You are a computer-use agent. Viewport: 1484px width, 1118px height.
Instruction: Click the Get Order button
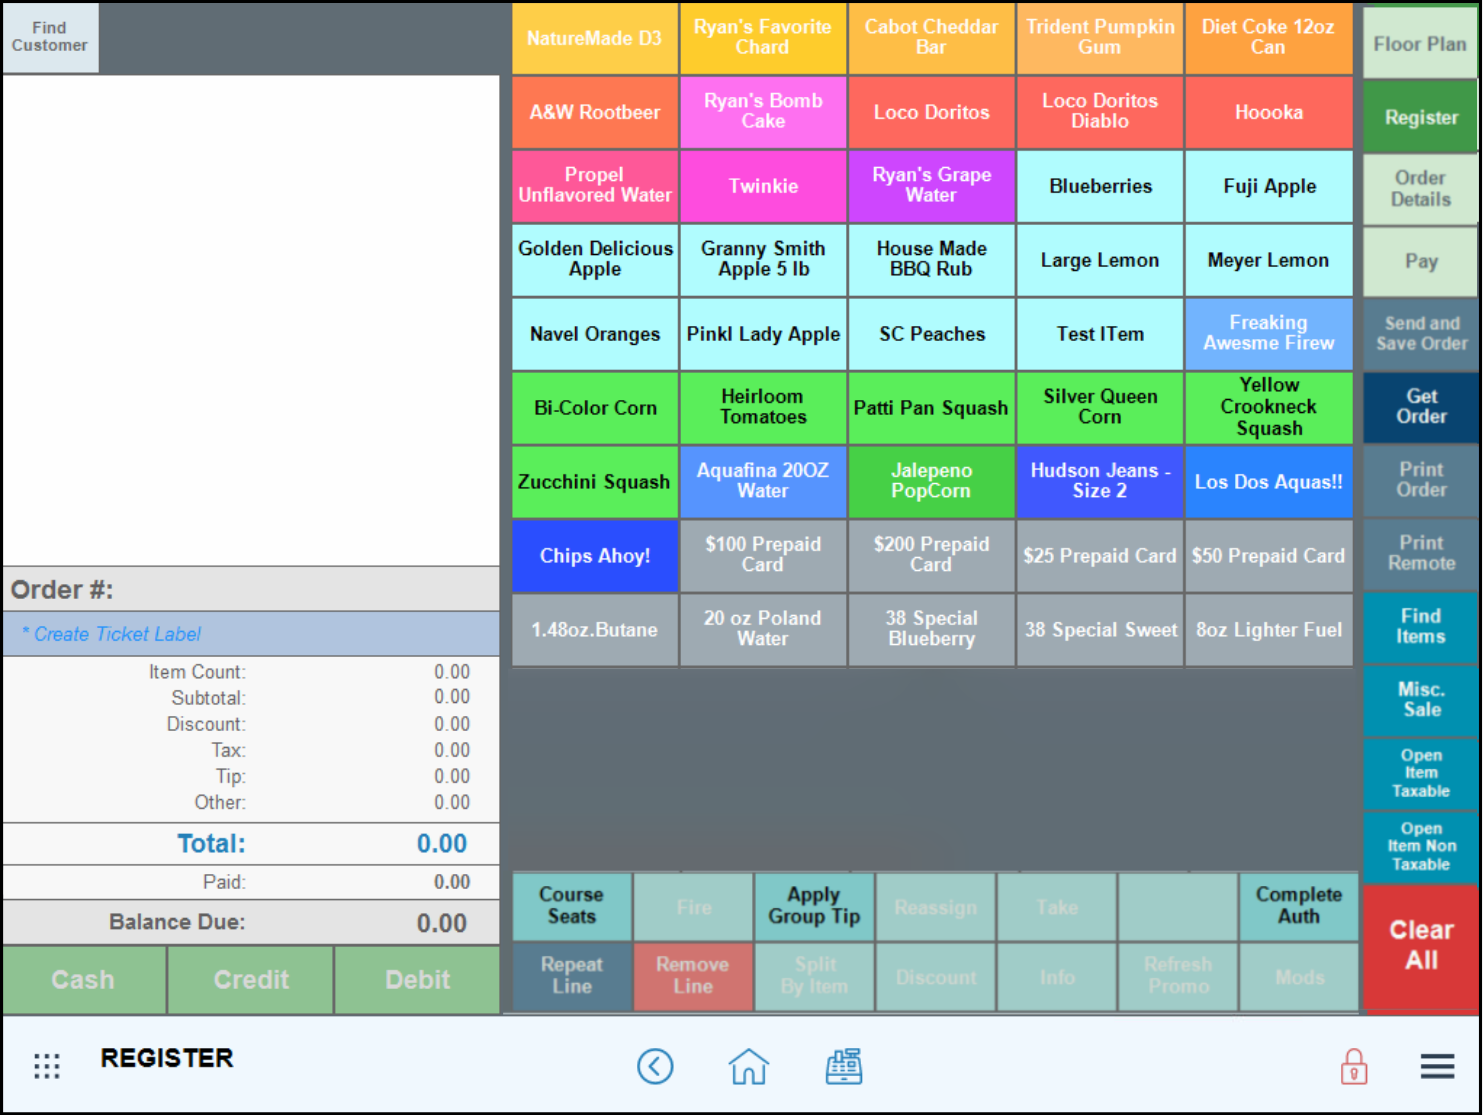tap(1420, 406)
